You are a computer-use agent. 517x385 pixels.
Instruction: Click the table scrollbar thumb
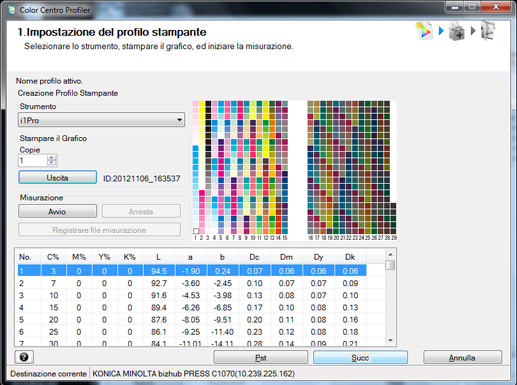390,265
